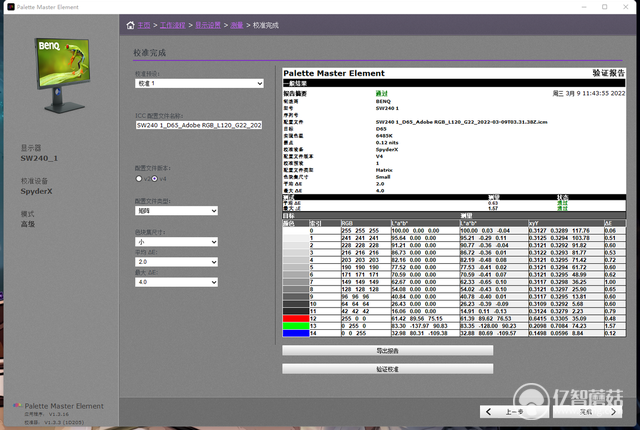Image resolution: width=640 pixels, height=430 pixels.
Task: Click the 导出报告 button
Action: [x=387, y=350]
